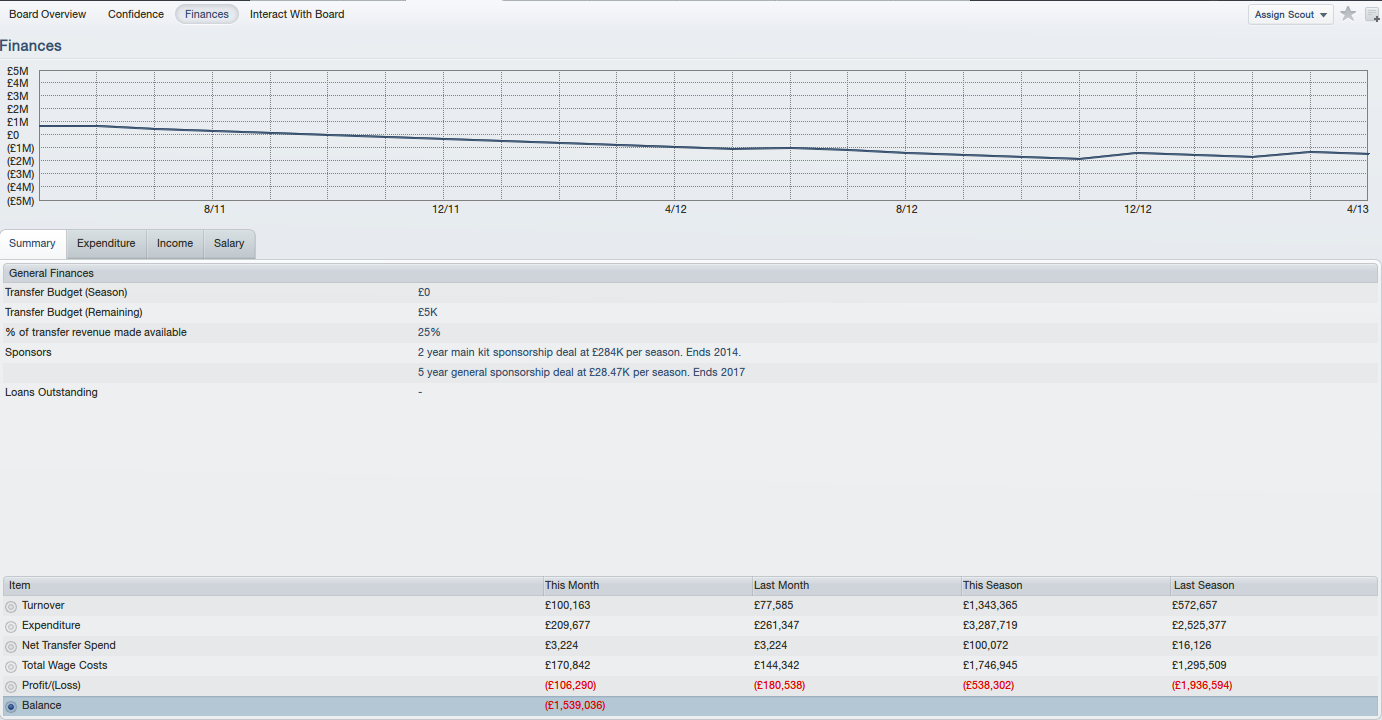Open the Salary tab
Image resolution: width=1382 pixels, height=720 pixels.
pyautogui.click(x=229, y=244)
